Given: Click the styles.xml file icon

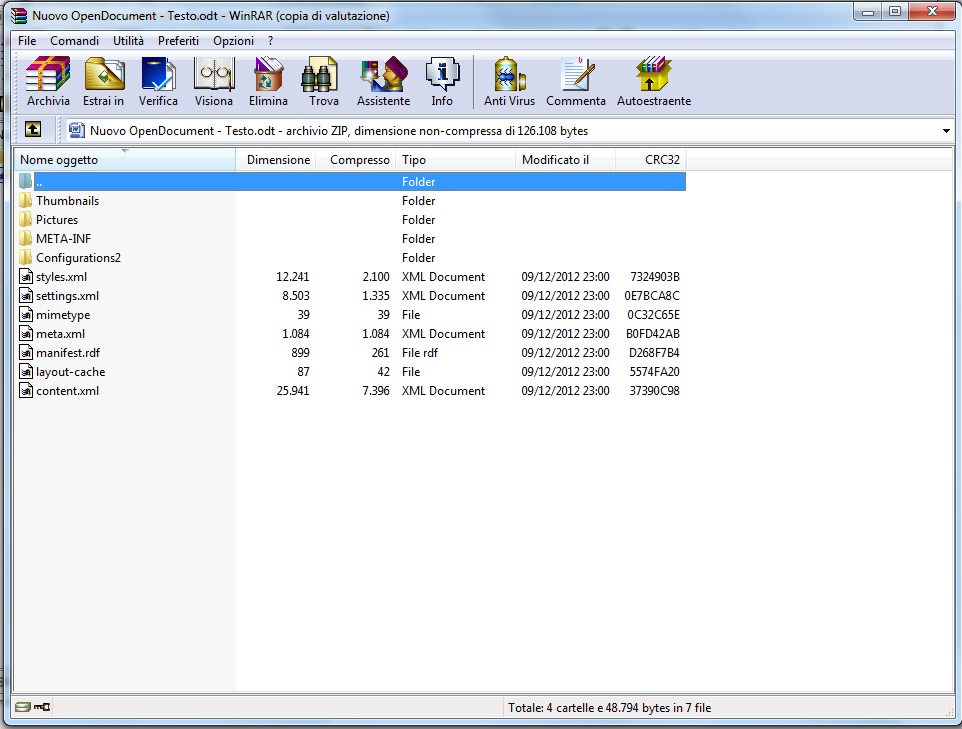Looking at the screenshot, I should pyautogui.click(x=26, y=277).
